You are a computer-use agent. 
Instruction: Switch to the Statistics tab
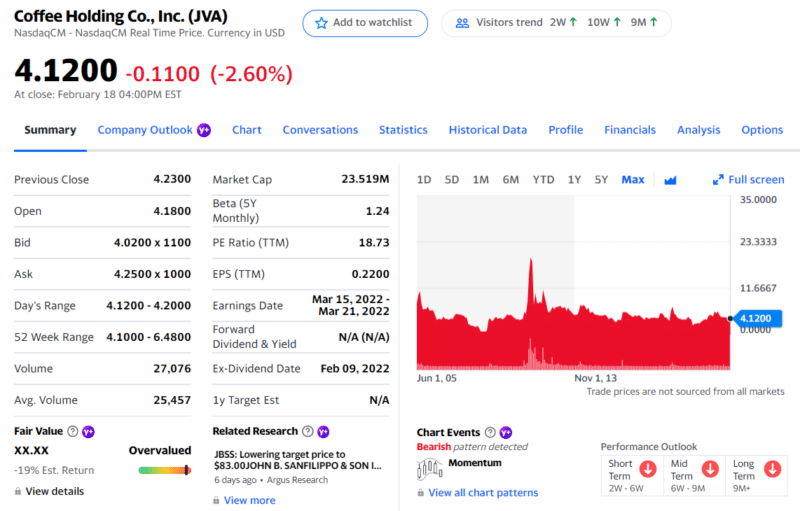(403, 130)
